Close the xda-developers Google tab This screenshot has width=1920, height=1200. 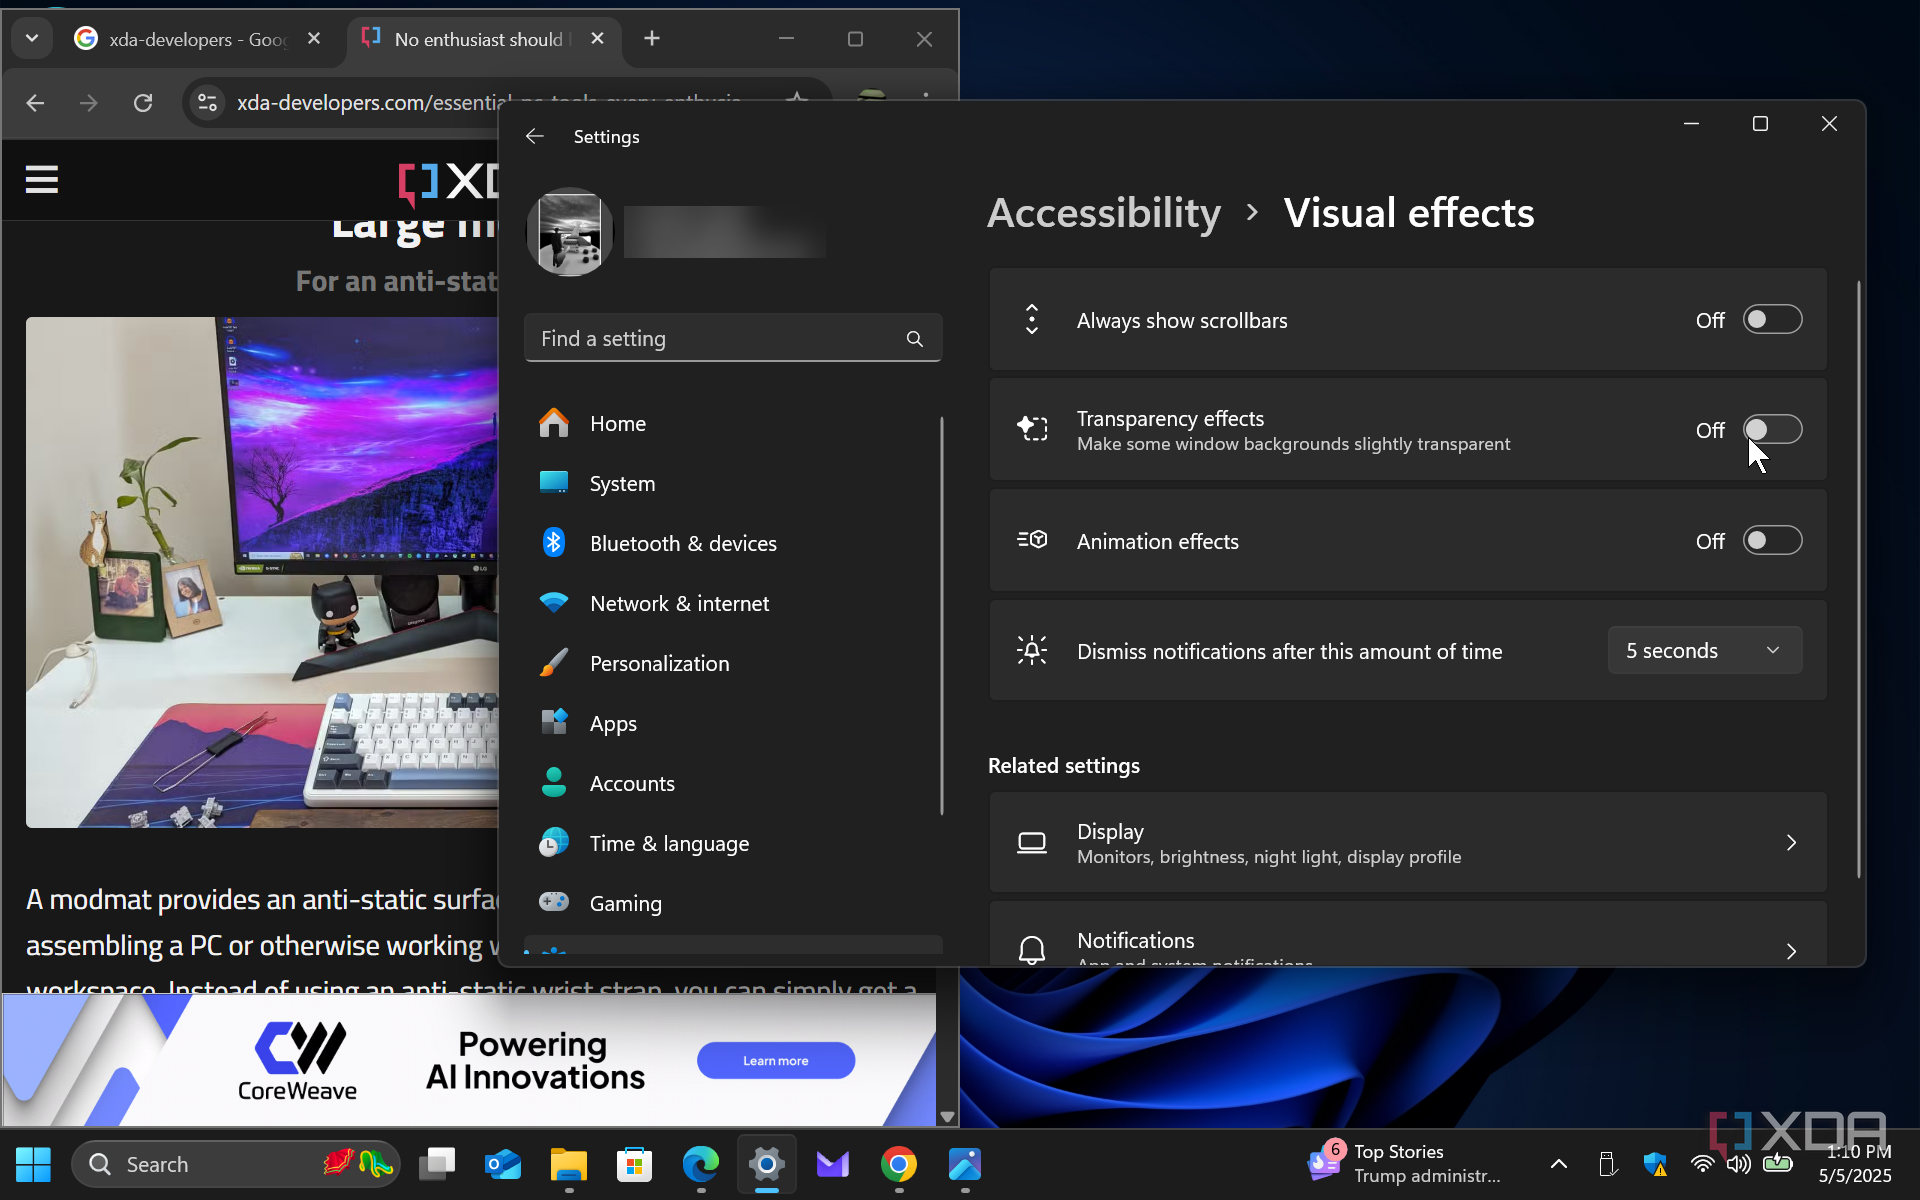(314, 39)
